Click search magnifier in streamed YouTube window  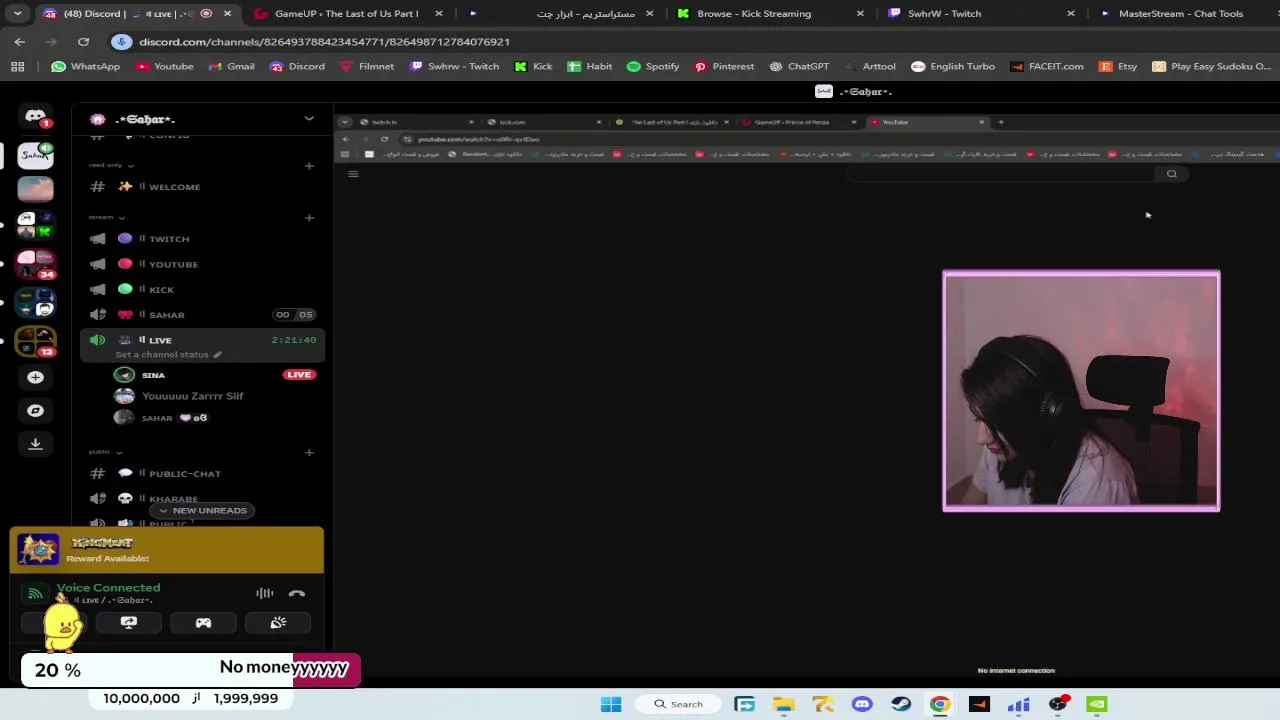[x=1172, y=174]
